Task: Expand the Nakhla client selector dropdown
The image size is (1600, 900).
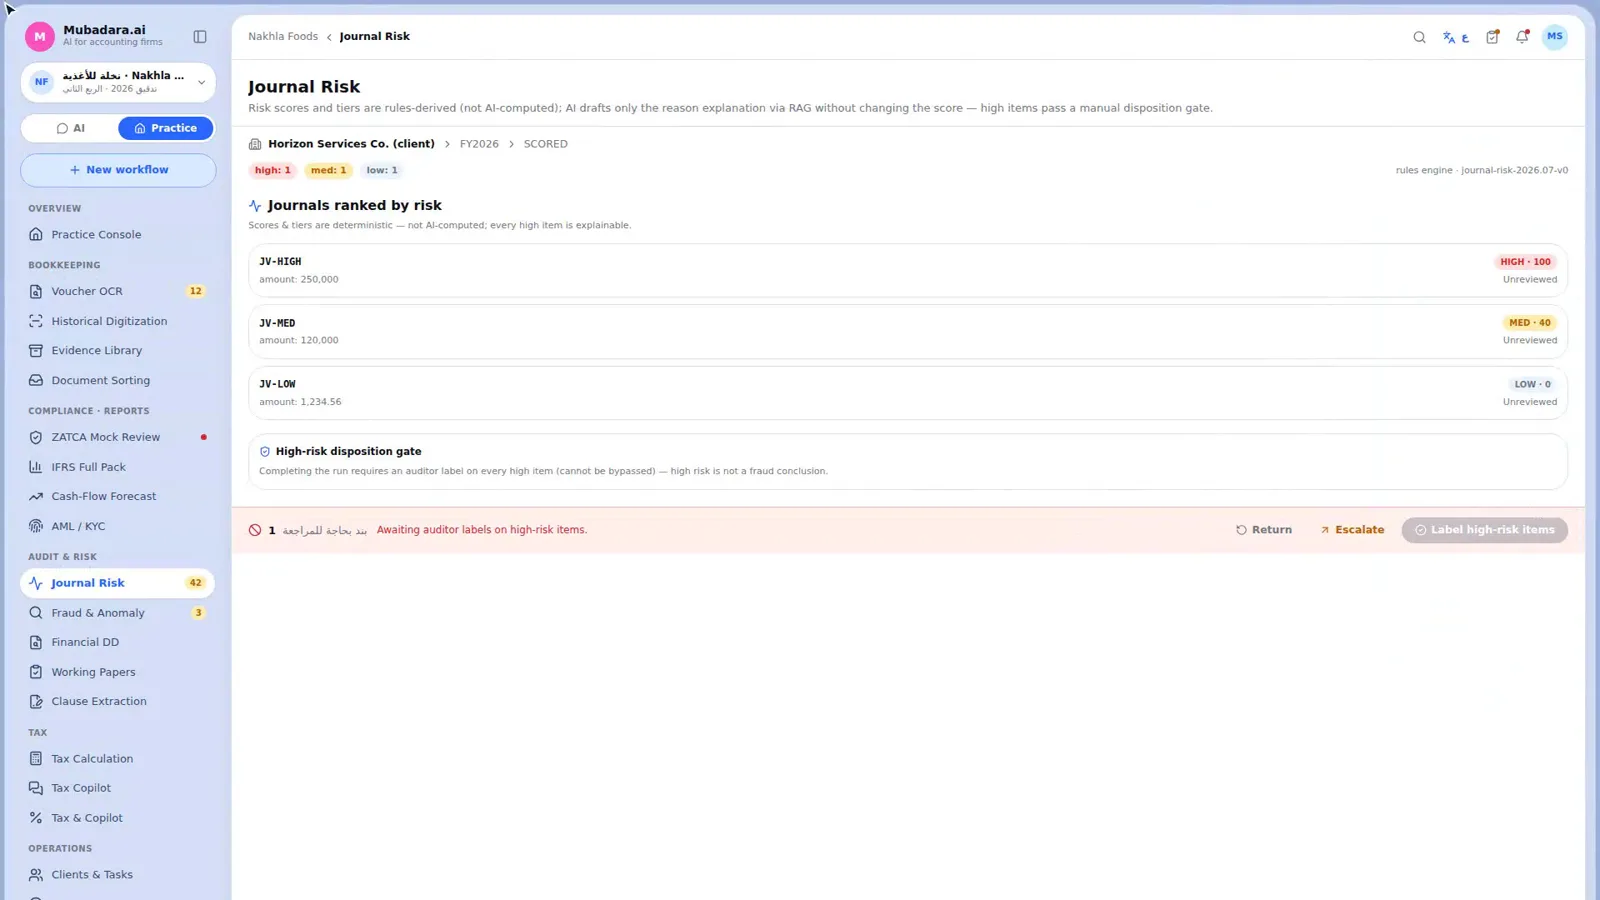Action: [118, 82]
